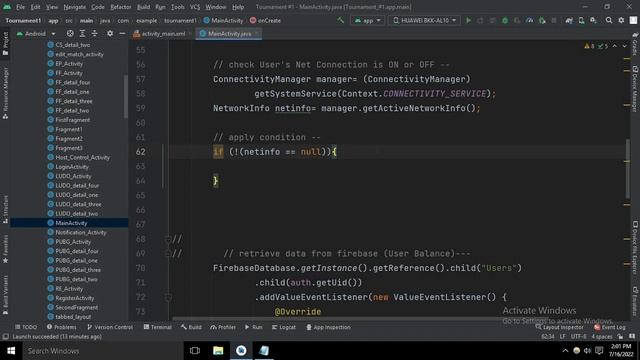Open the App Inspection tool window
640x360 pixels.
328,327
